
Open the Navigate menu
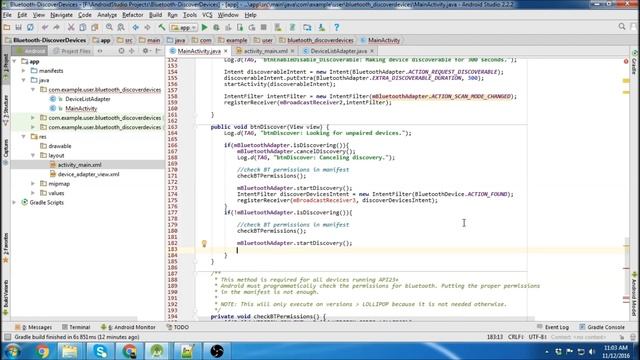(x=61, y=15)
